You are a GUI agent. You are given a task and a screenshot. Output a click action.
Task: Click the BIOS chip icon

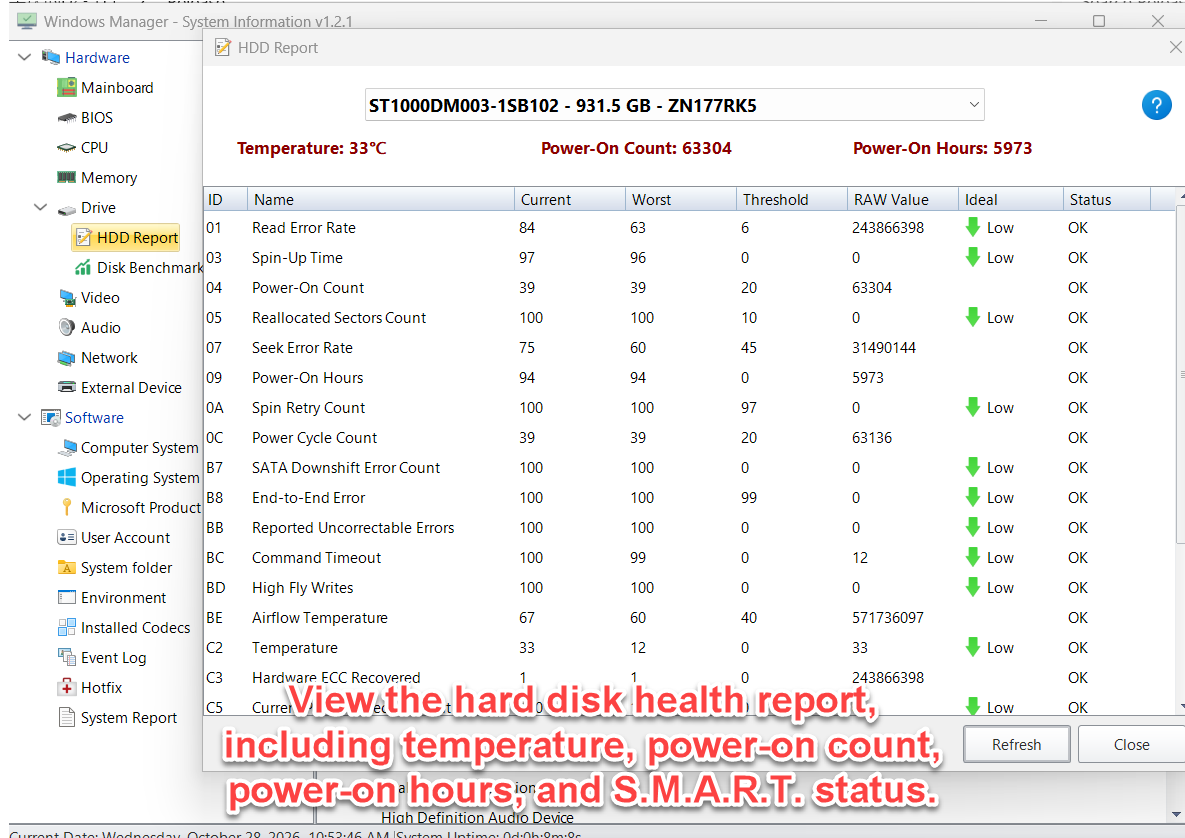(67, 118)
